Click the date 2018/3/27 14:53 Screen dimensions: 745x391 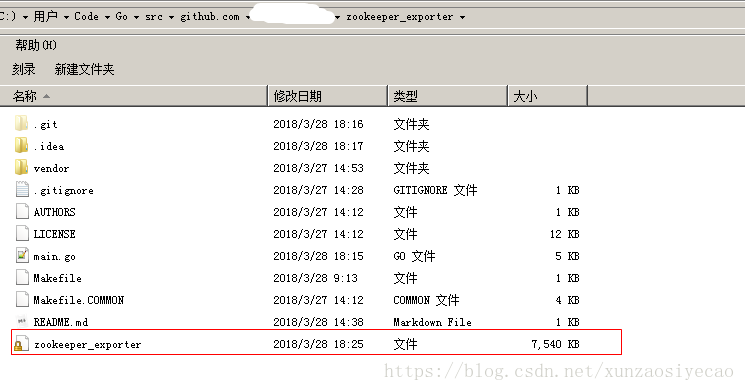click(x=318, y=168)
